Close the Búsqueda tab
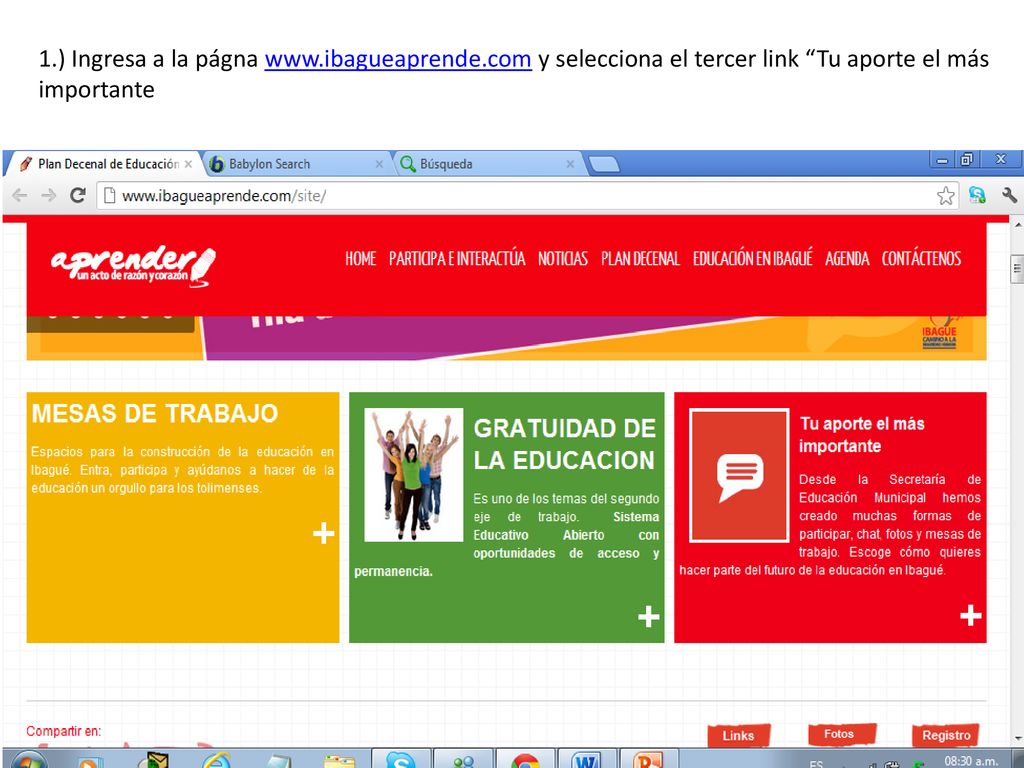The image size is (1024, 768). coord(570,165)
